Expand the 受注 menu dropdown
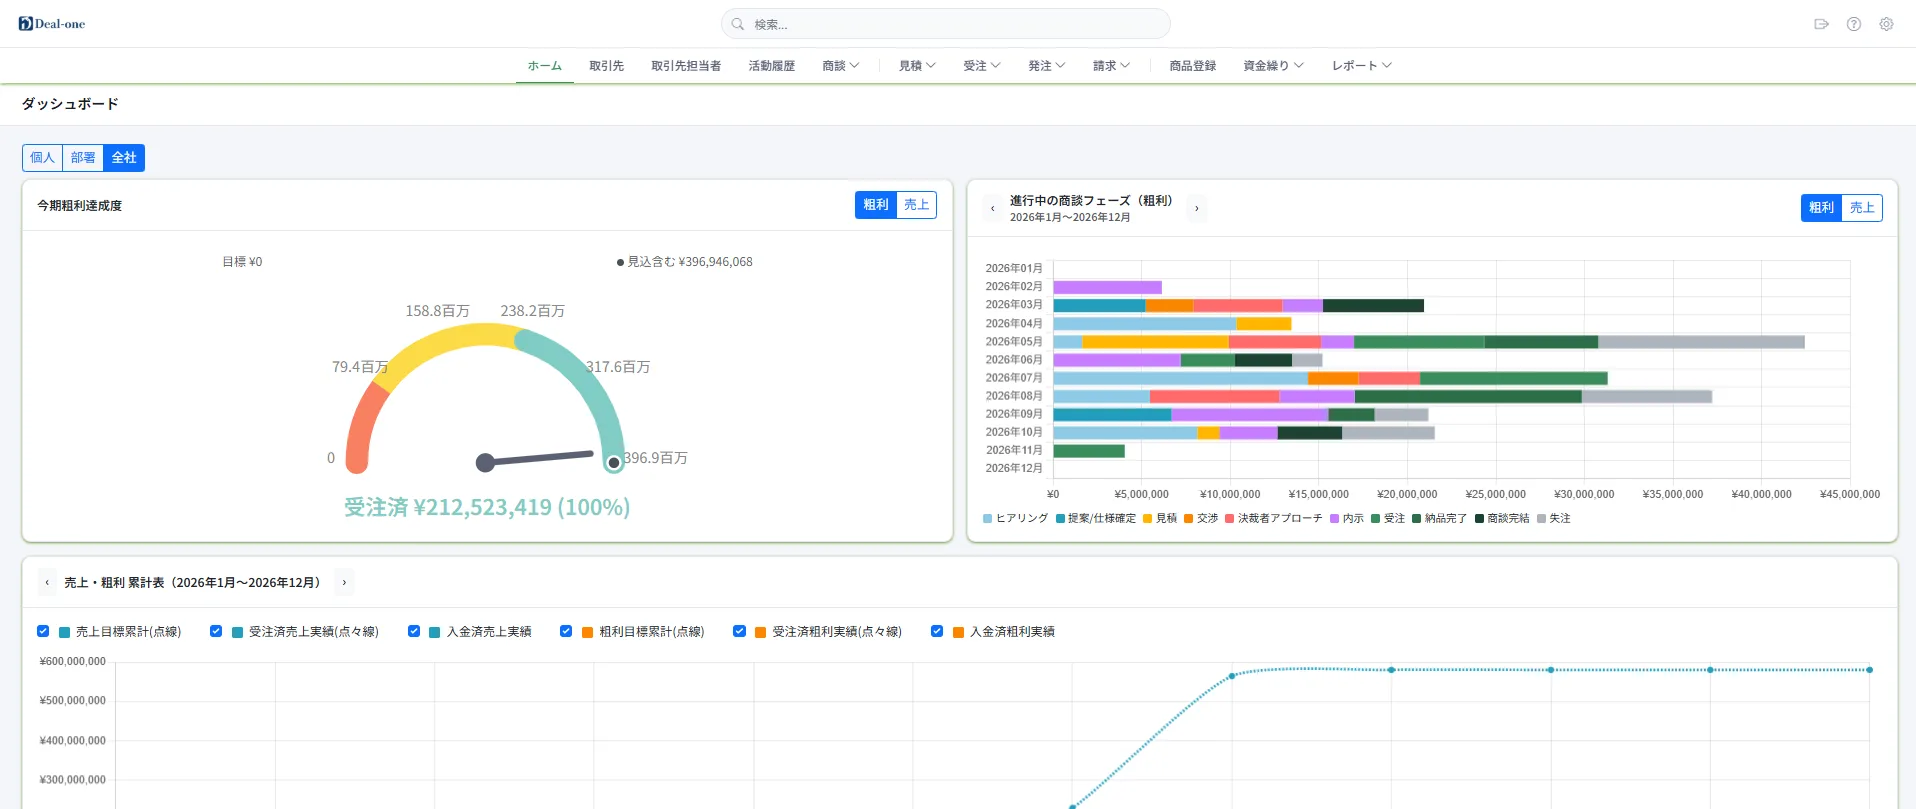The width and height of the screenshot is (1916, 809). click(x=982, y=66)
